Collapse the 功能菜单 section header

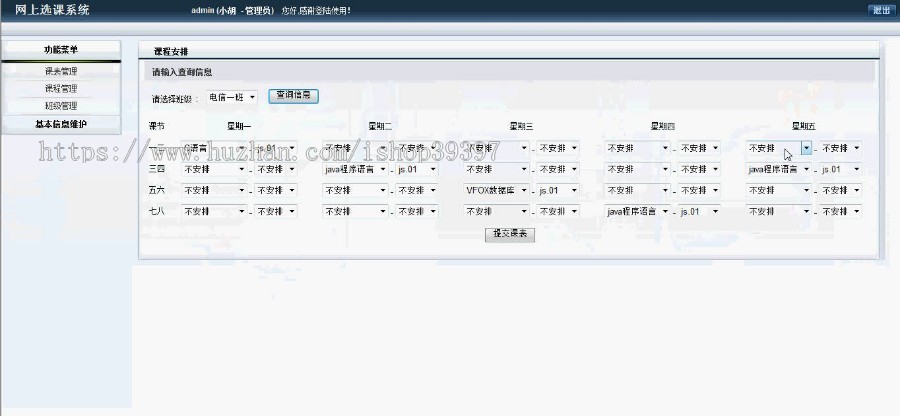click(61, 50)
